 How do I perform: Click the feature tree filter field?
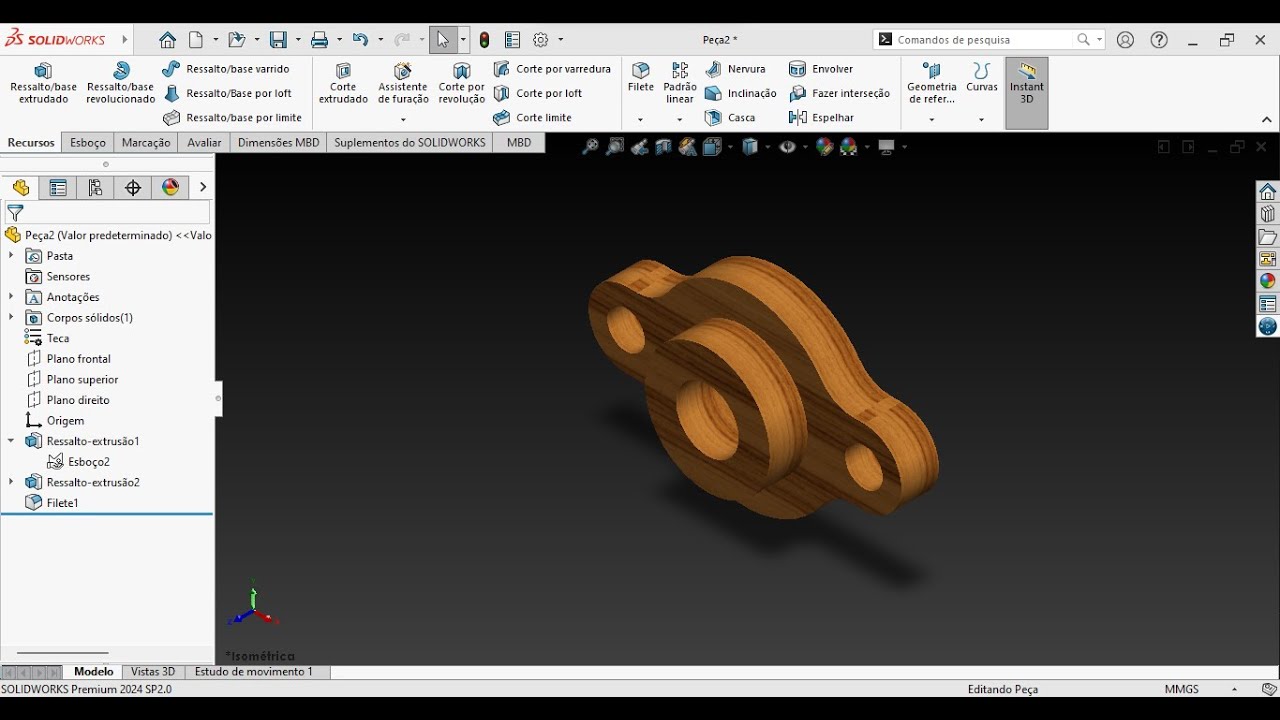coord(107,213)
